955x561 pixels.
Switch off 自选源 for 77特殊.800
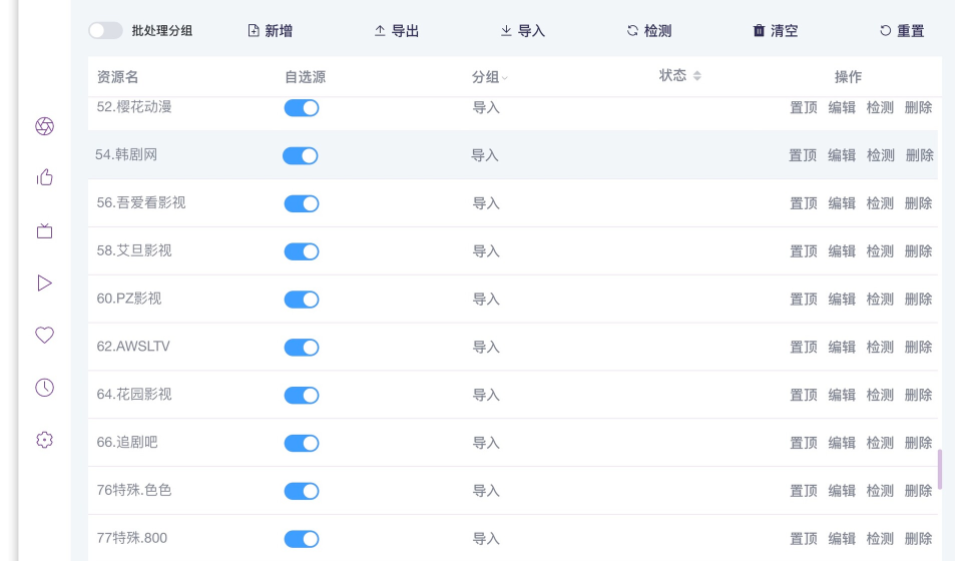tap(301, 539)
